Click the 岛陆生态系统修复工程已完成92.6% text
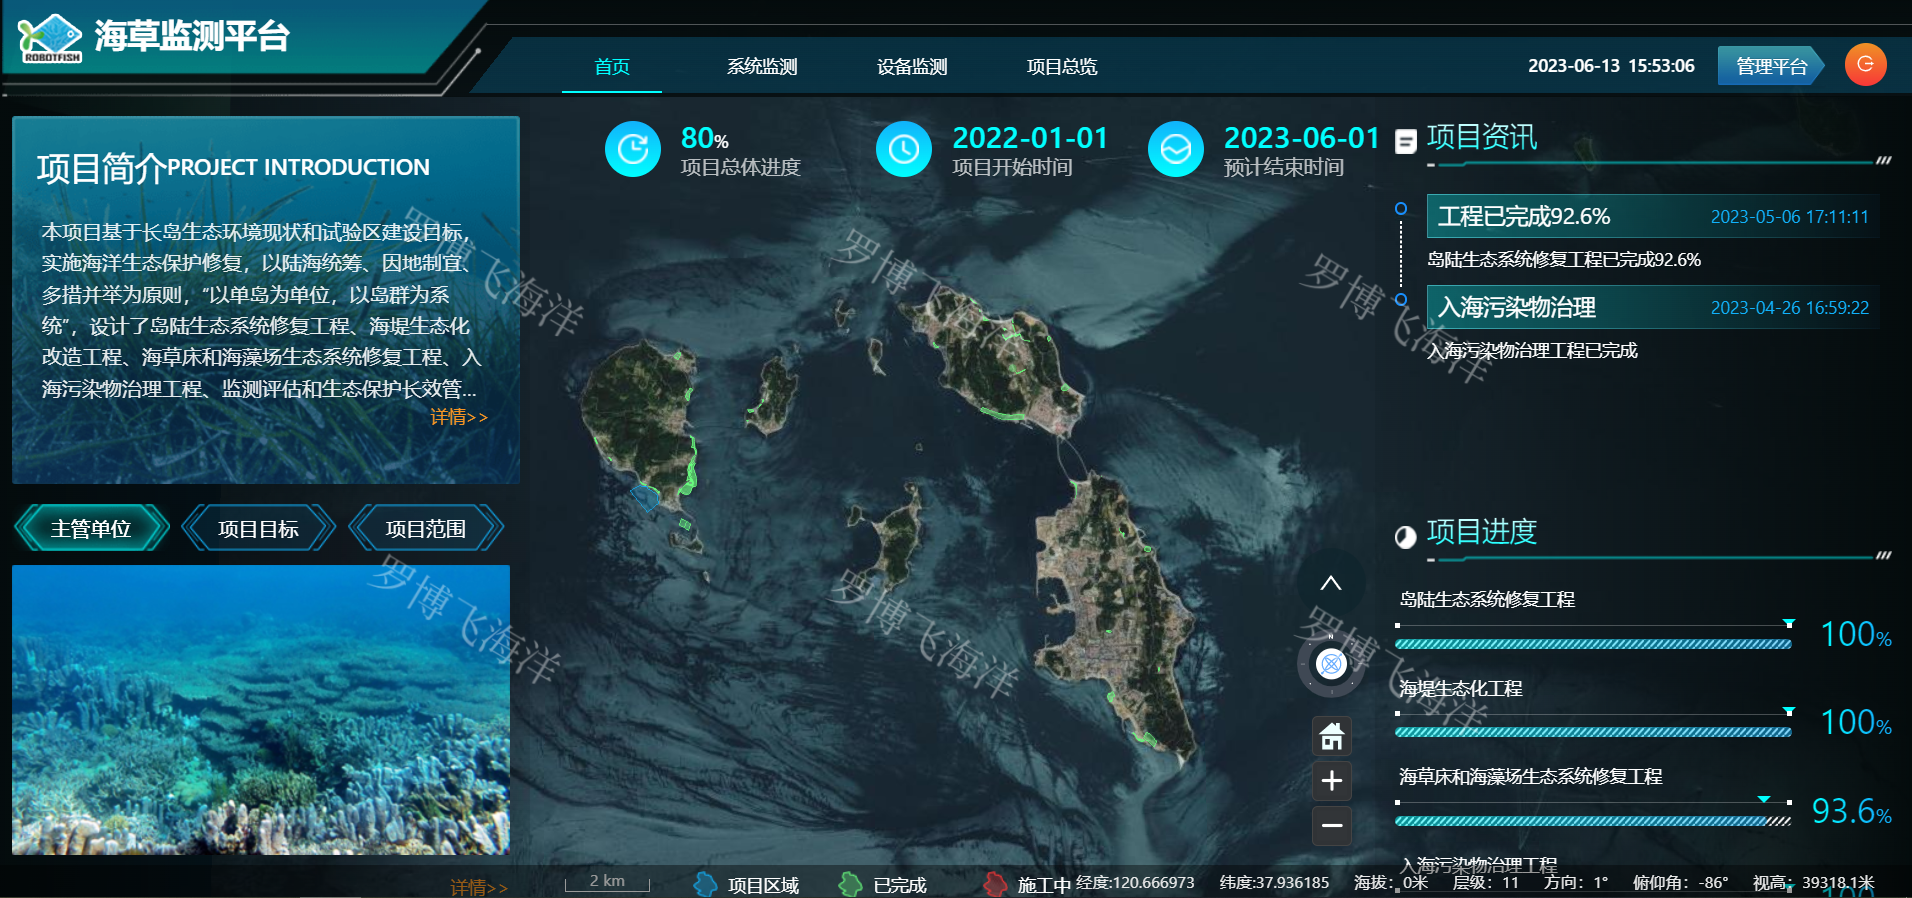 click(x=1564, y=260)
